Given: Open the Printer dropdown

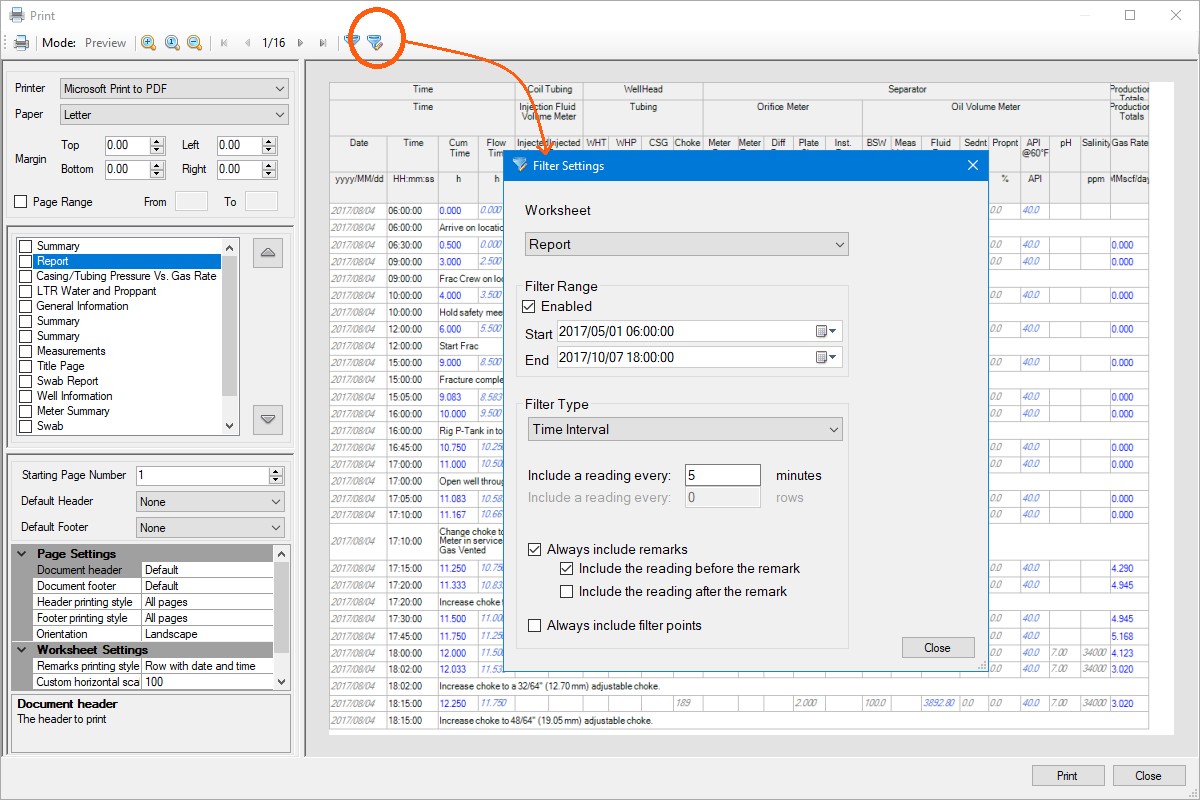Looking at the screenshot, I should [175, 89].
